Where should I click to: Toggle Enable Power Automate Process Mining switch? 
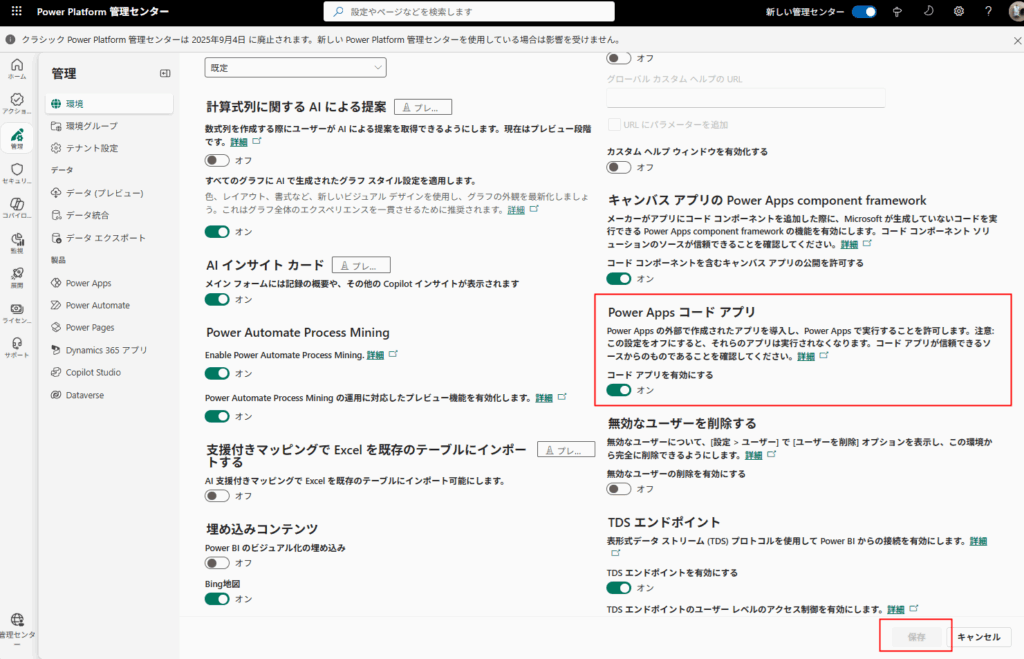[217, 373]
